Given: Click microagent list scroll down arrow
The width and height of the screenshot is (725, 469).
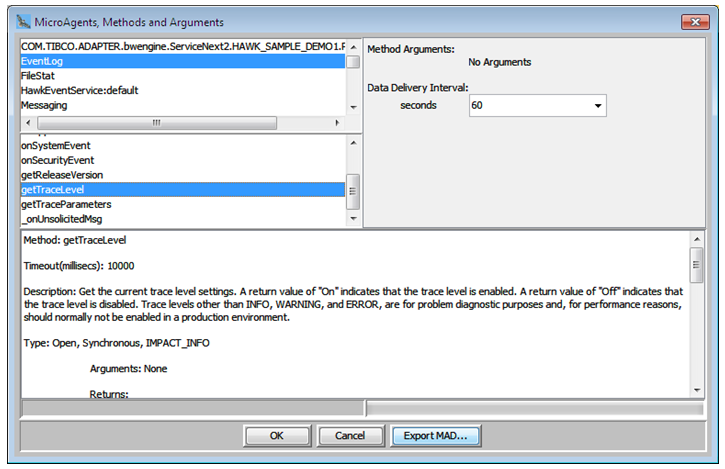Looking at the screenshot, I should pos(354,107).
